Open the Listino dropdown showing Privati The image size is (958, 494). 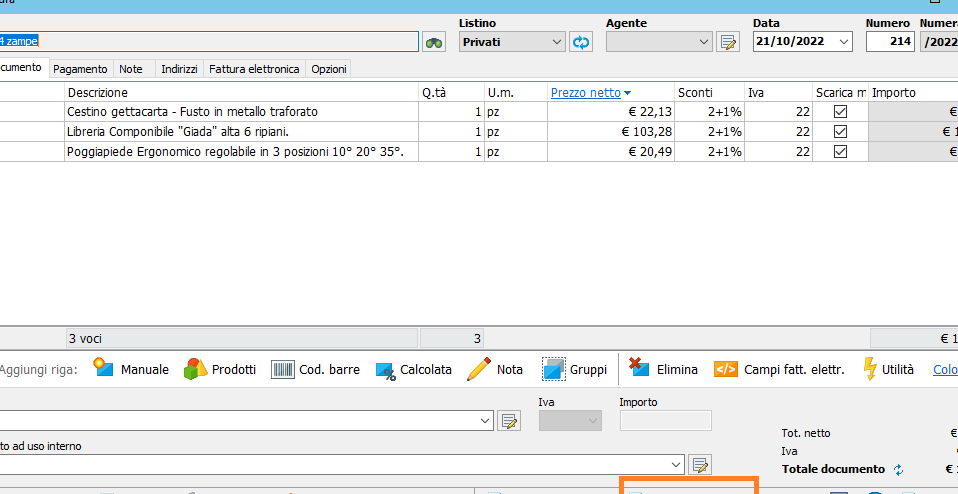(x=512, y=42)
